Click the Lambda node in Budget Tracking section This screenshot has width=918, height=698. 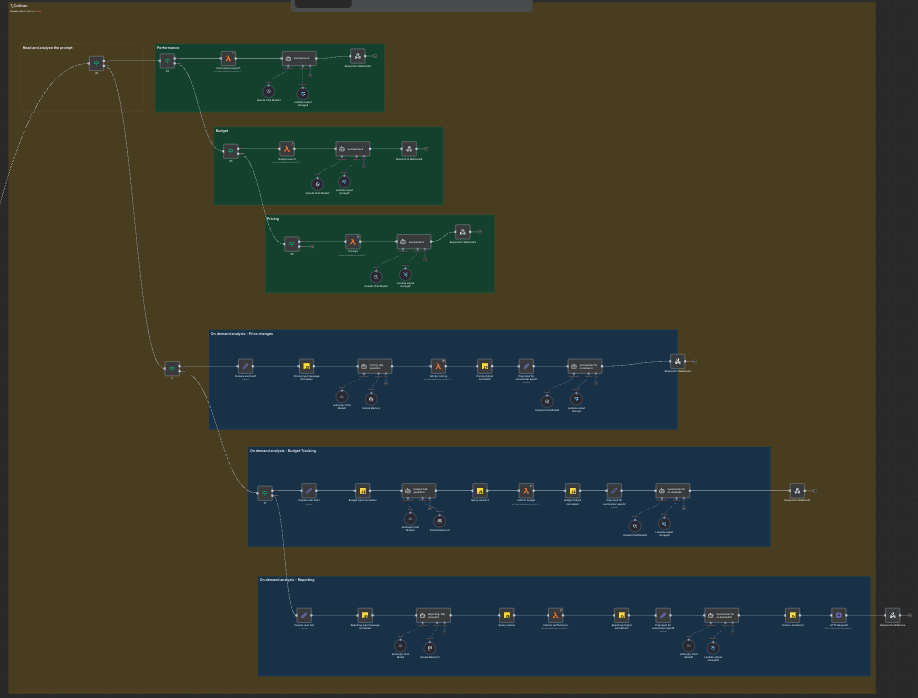(526, 490)
